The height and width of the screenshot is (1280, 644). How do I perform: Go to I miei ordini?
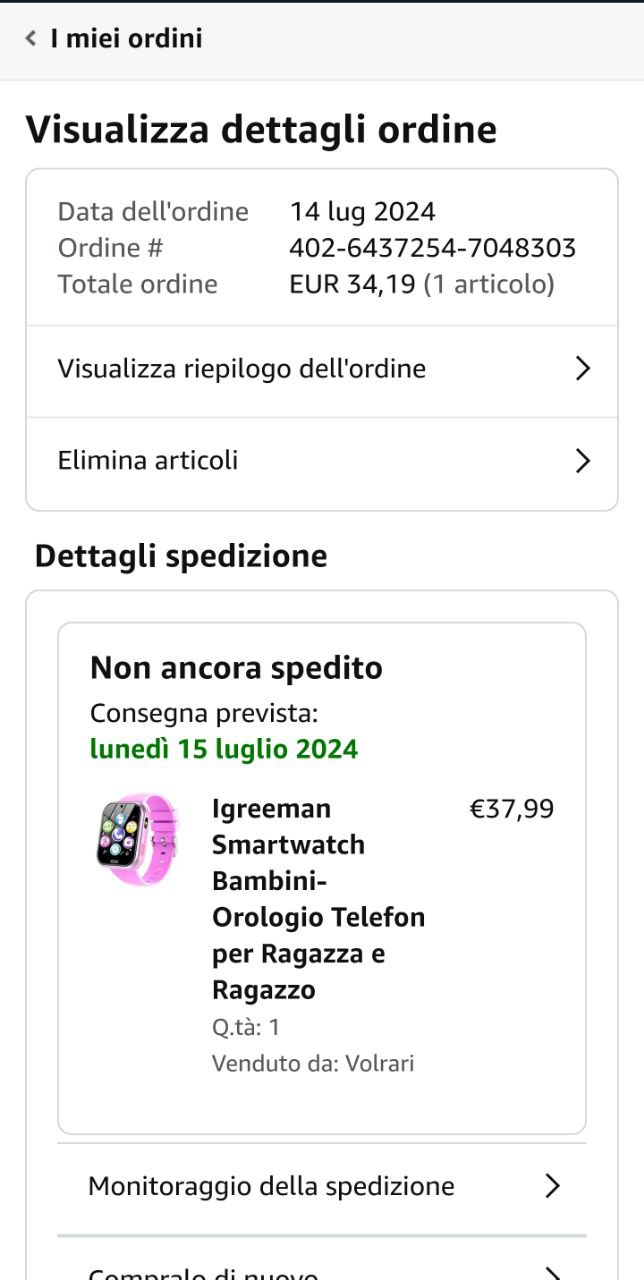click(x=126, y=39)
